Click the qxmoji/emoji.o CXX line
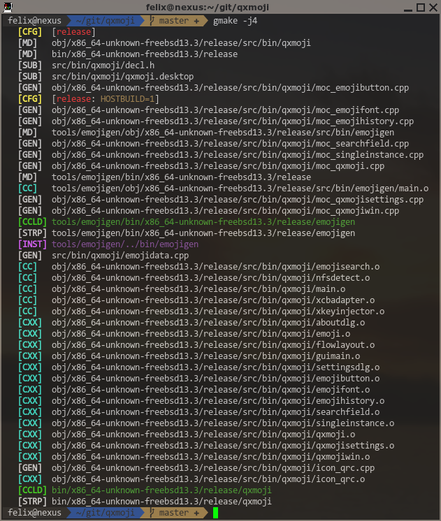 point(184,334)
